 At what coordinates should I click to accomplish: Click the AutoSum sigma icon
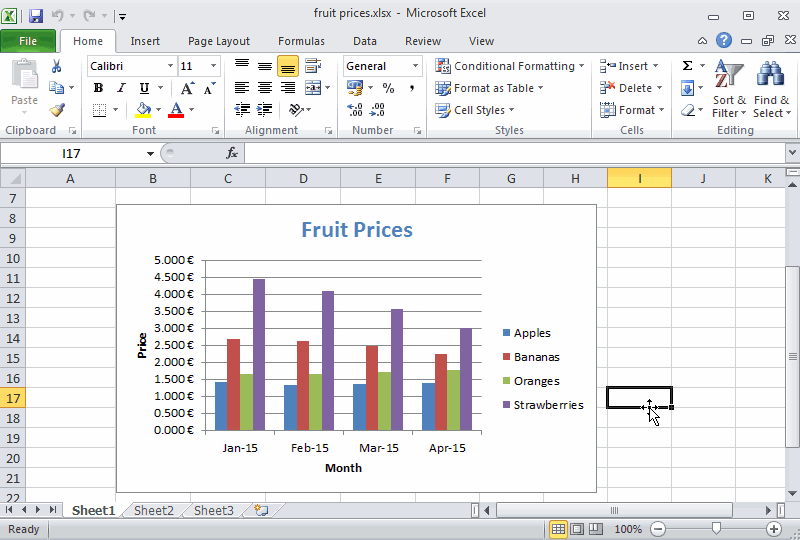click(x=688, y=66)
